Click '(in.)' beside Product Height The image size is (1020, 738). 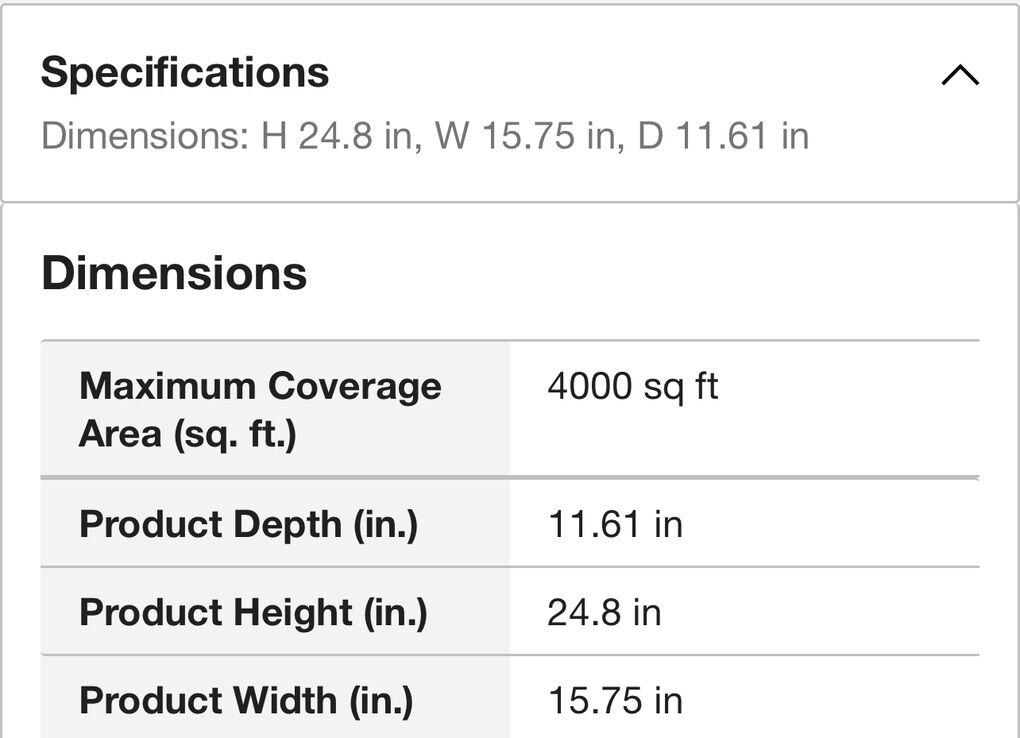[x=395, y=612]
